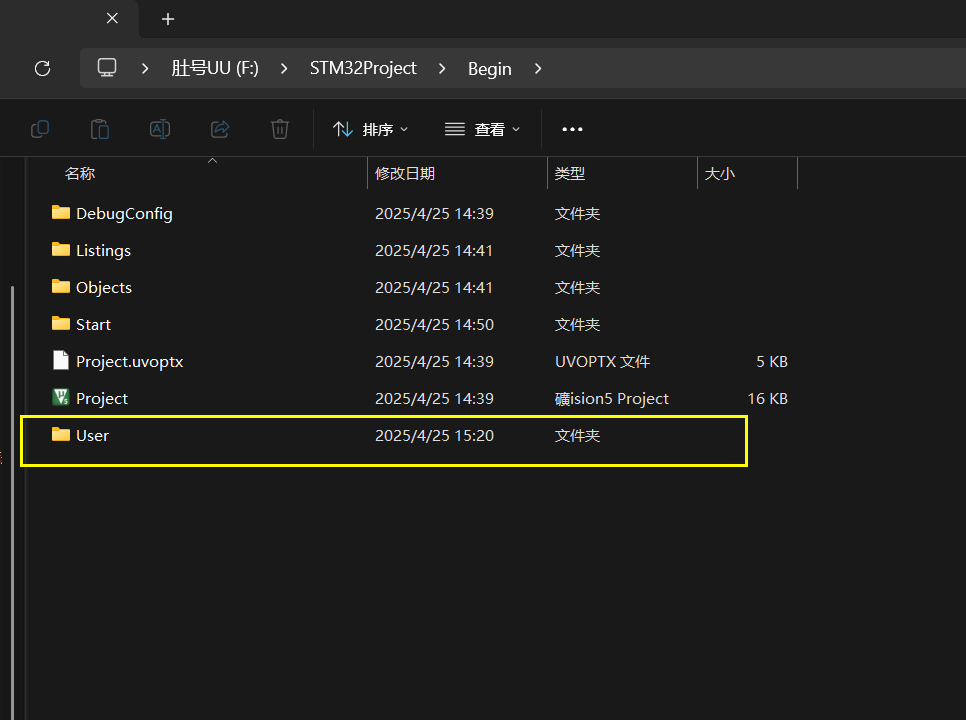Select the Listings folder name
This screenshot has height=720, width=966.
click(104, 251)
